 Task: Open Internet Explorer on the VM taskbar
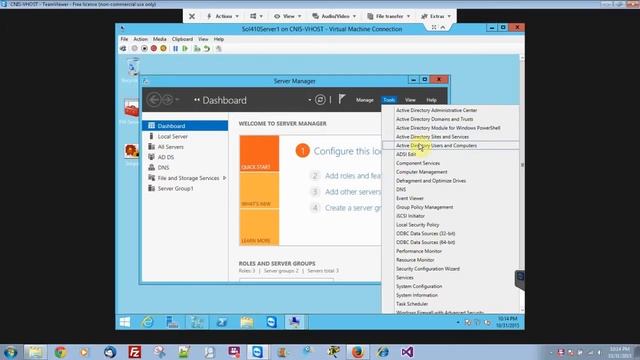tap(147, 322)
